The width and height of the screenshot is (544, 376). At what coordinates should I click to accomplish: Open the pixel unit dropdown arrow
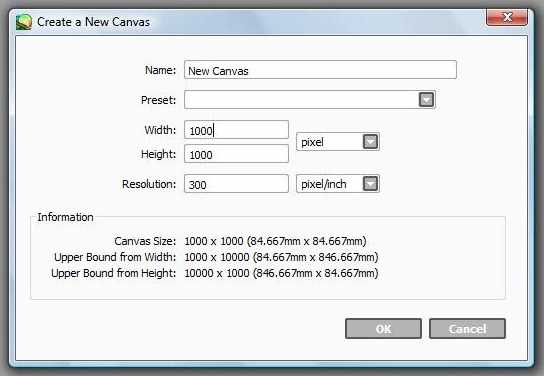pos(371,142)
